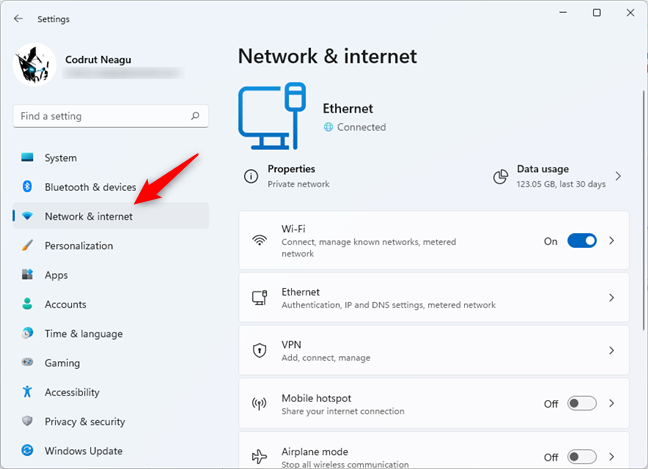Select System in the sidebar
Screen dimensions: 648x469
[111, 157]
